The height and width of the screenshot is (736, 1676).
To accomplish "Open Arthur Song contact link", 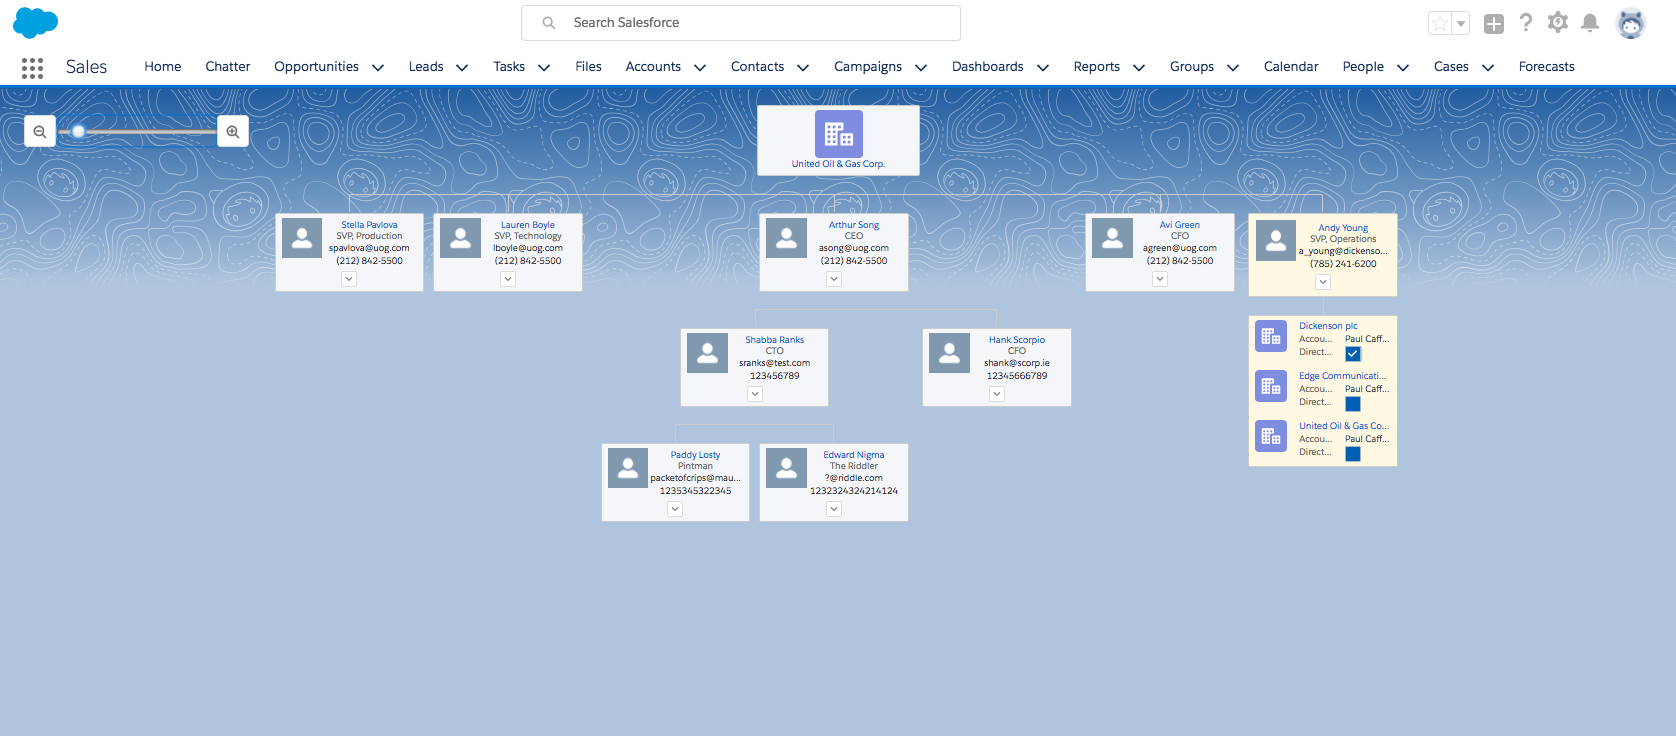I will [854, 225].
